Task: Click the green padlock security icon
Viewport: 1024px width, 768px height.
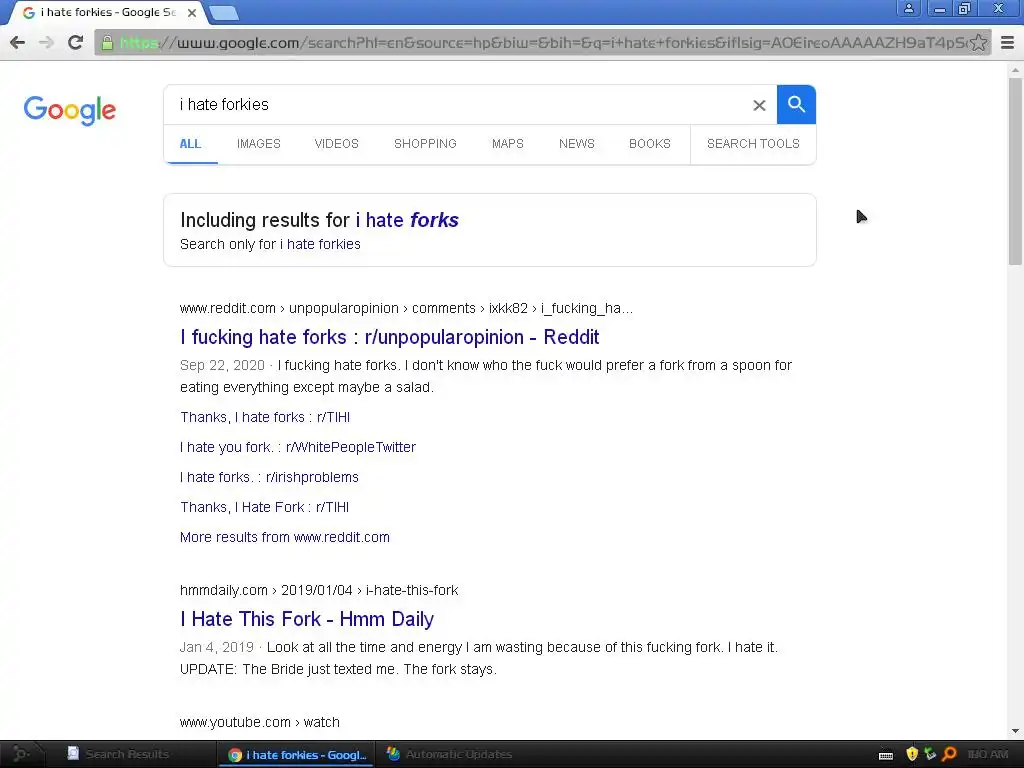Action: point(107,43)
